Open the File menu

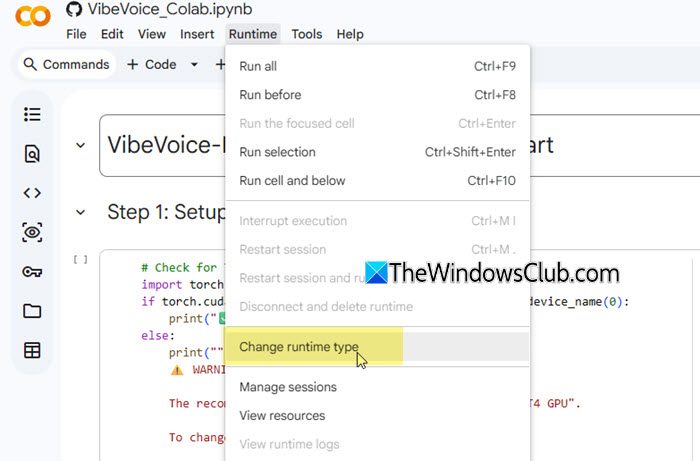coord(76,34)
